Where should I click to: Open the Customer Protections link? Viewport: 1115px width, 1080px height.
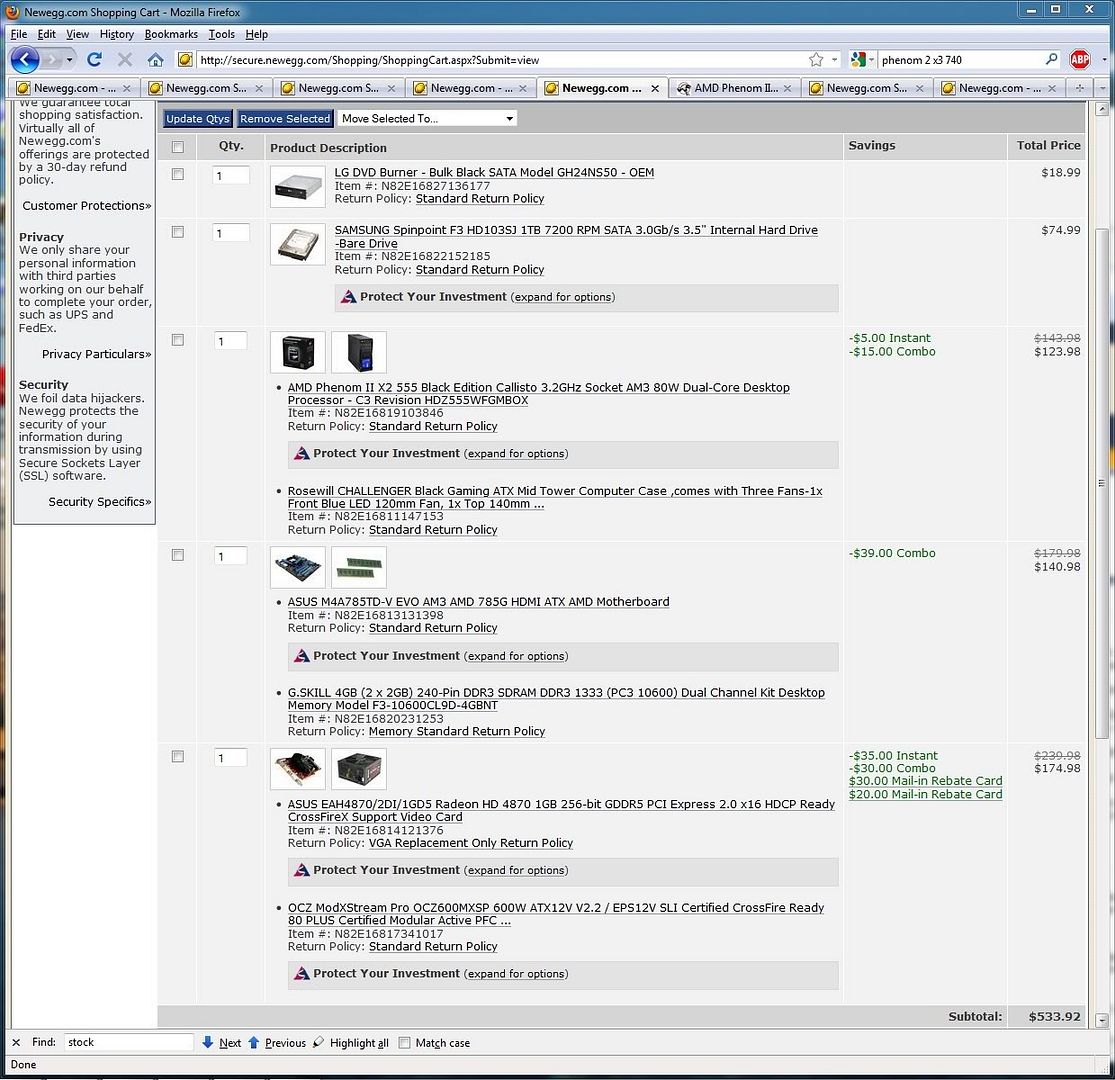coord(87,205)
